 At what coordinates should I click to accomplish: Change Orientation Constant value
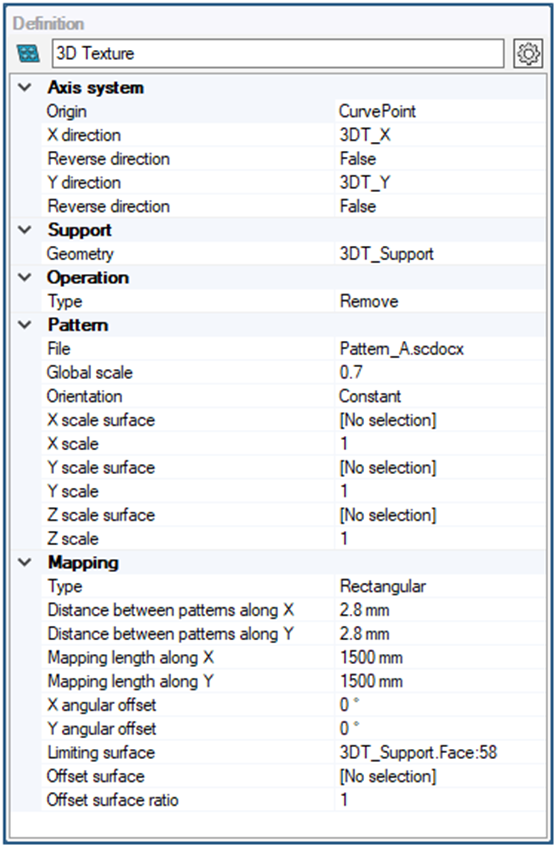[440, 396]
